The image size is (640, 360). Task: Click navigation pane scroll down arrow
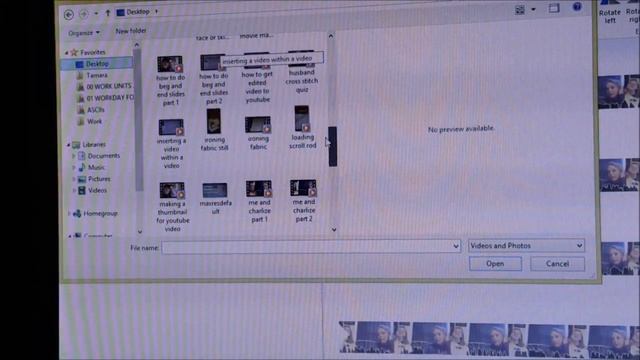pyautogui.click(x=140, y=231)
